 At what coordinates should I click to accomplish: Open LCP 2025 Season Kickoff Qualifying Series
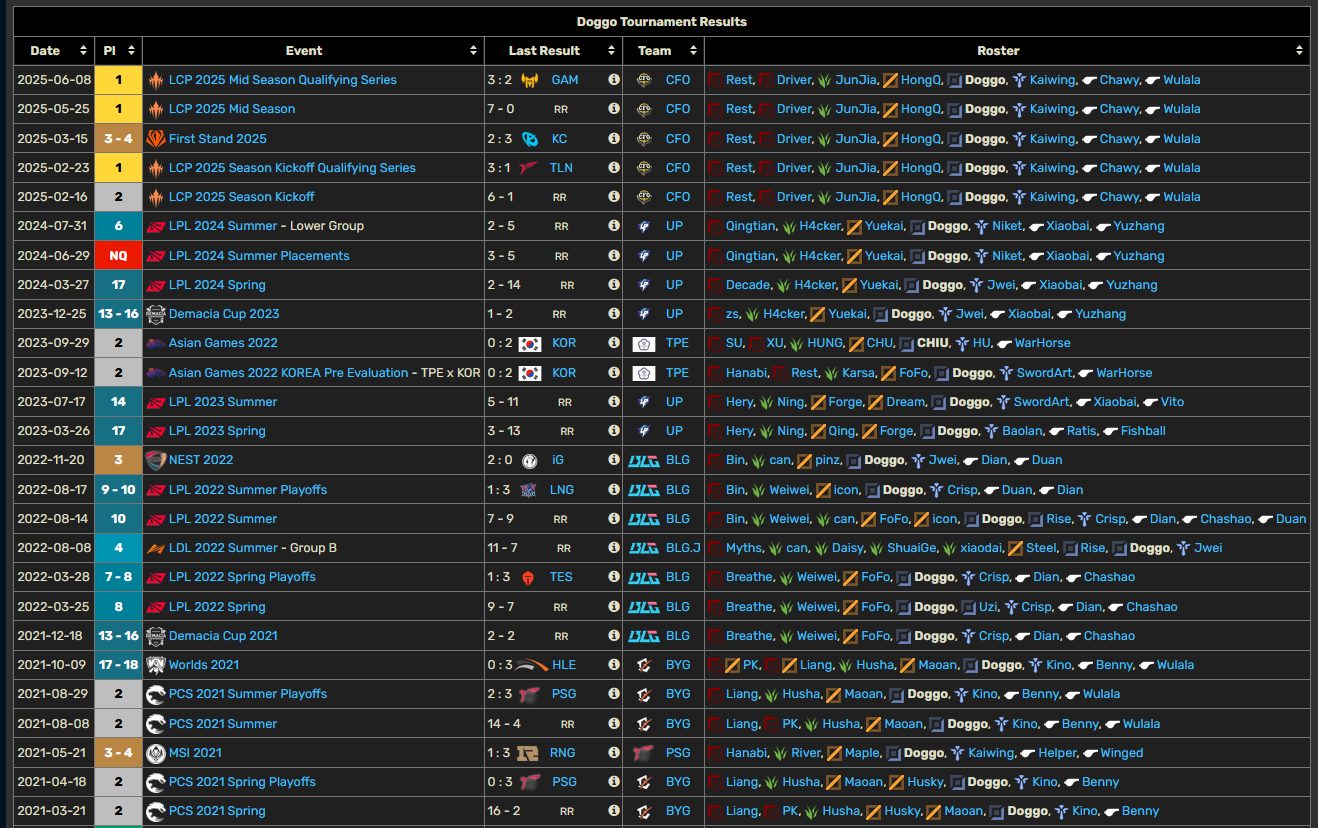pyautogui.click(x=292, y=168)
